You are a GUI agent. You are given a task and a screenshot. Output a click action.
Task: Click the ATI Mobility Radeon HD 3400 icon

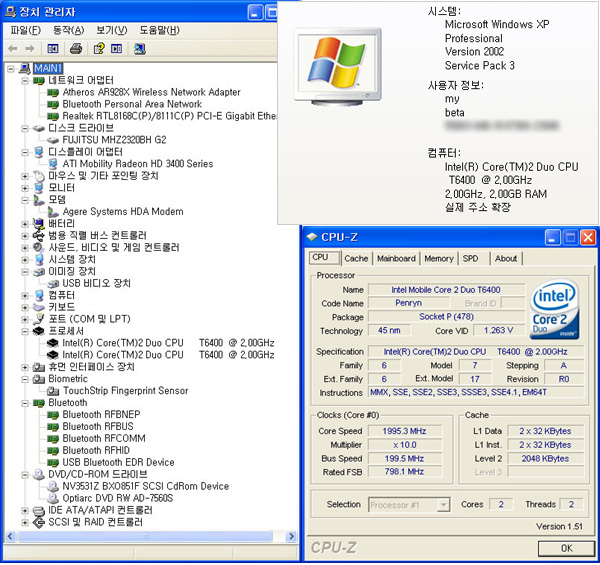pos(53,164)
